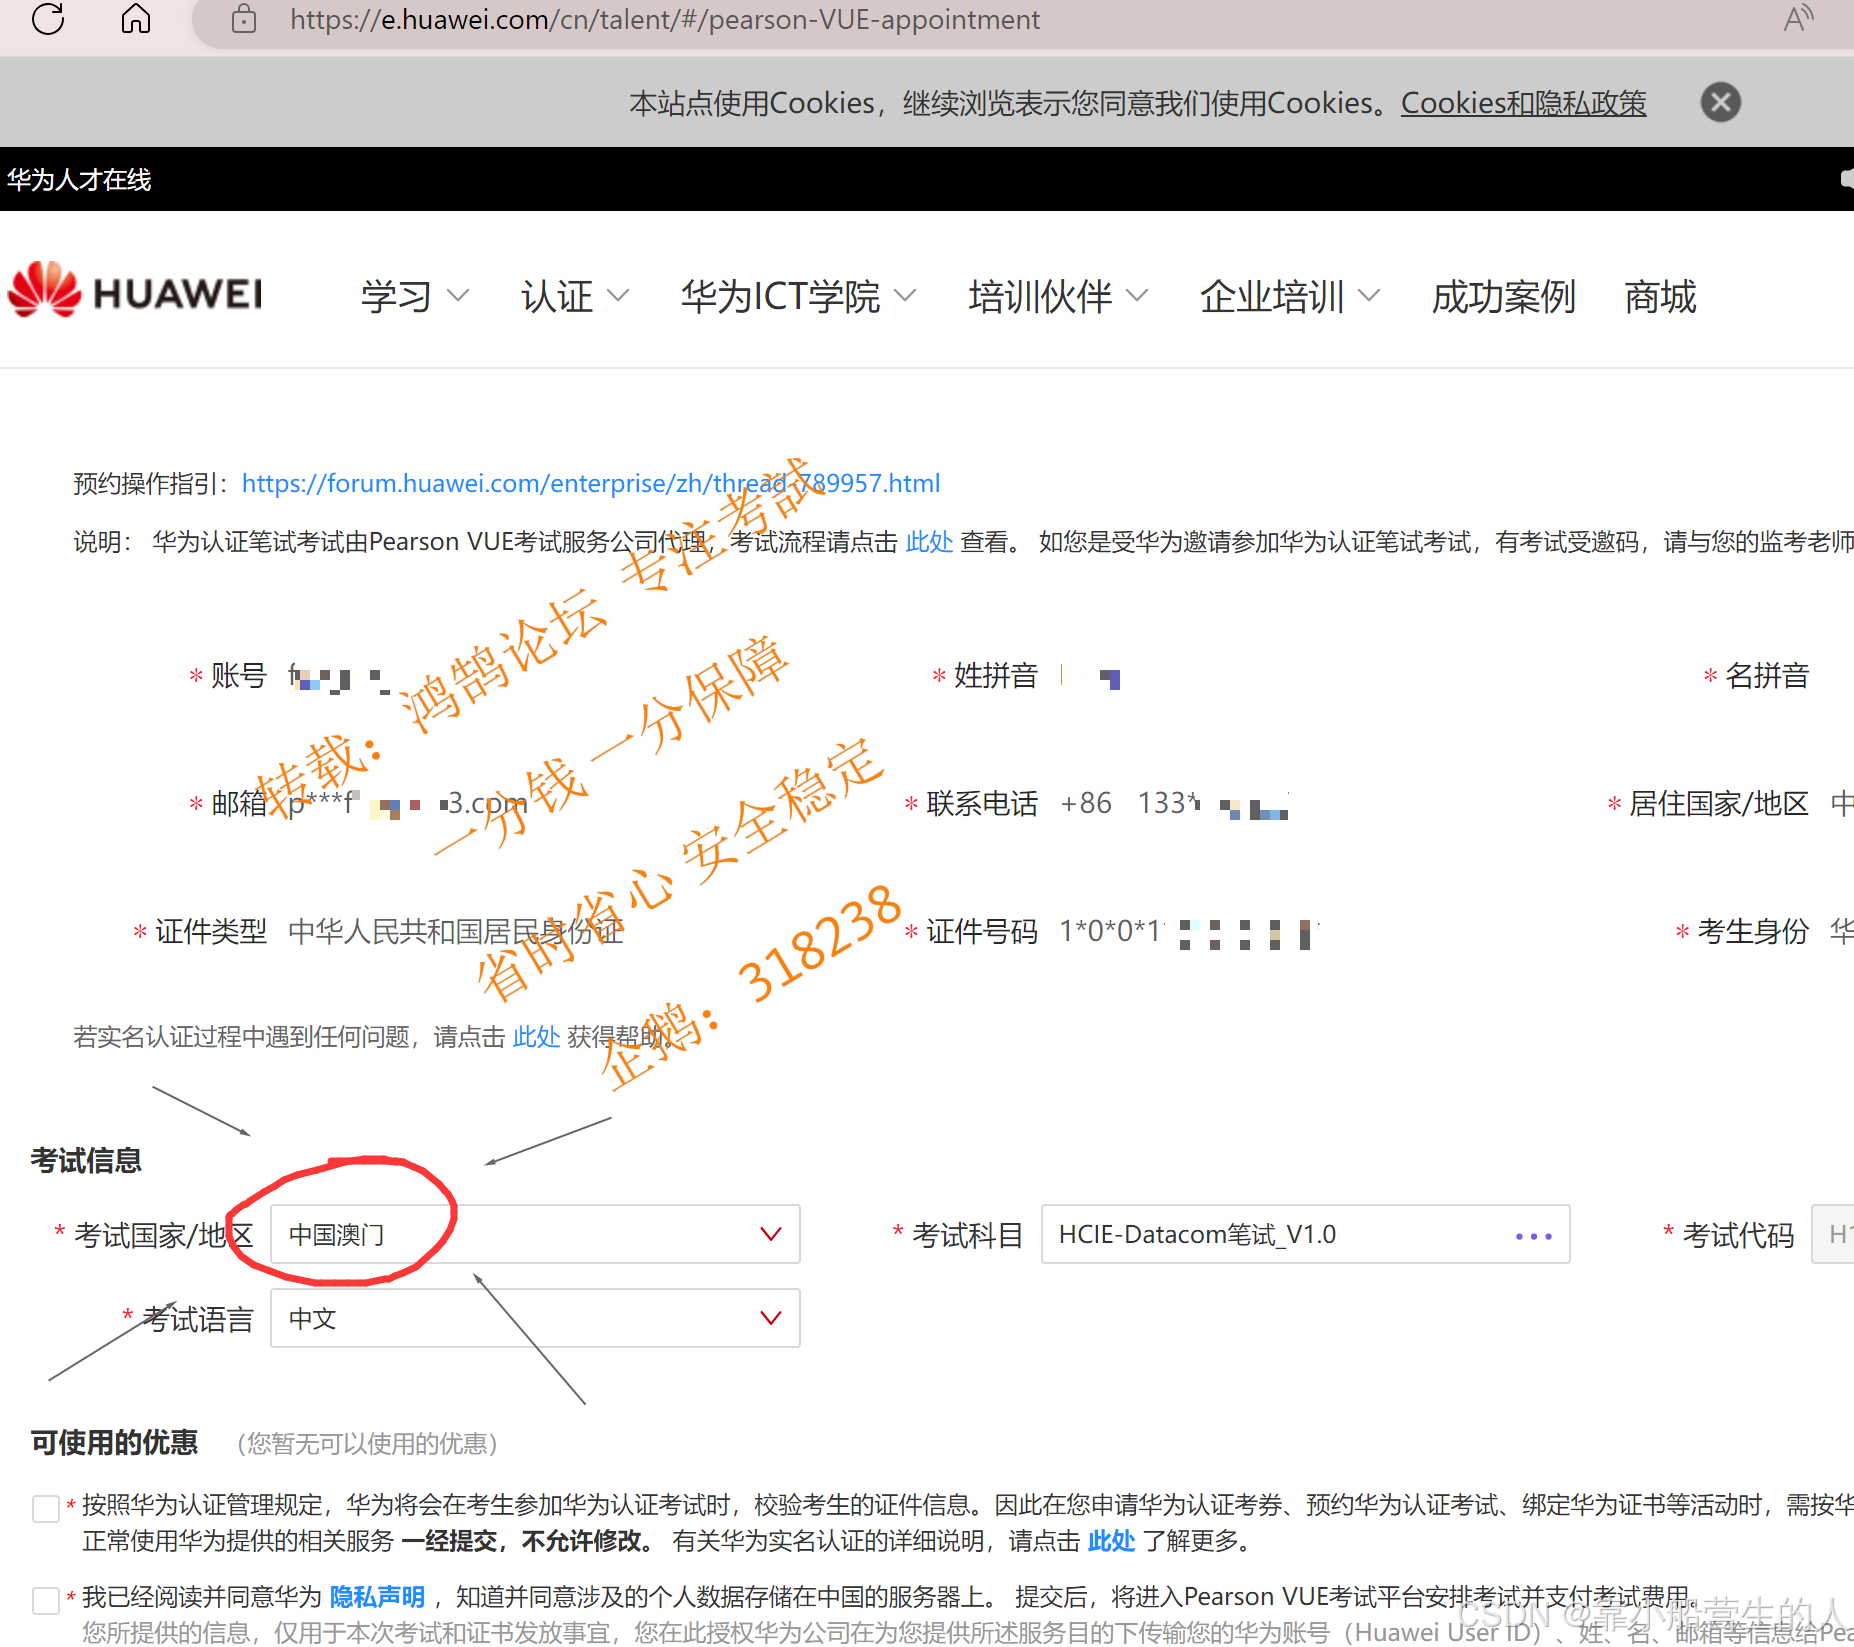This screenshot has width=1854, height=1647.
Task: Click the chevron next to 认证
Action: point(618,296)
